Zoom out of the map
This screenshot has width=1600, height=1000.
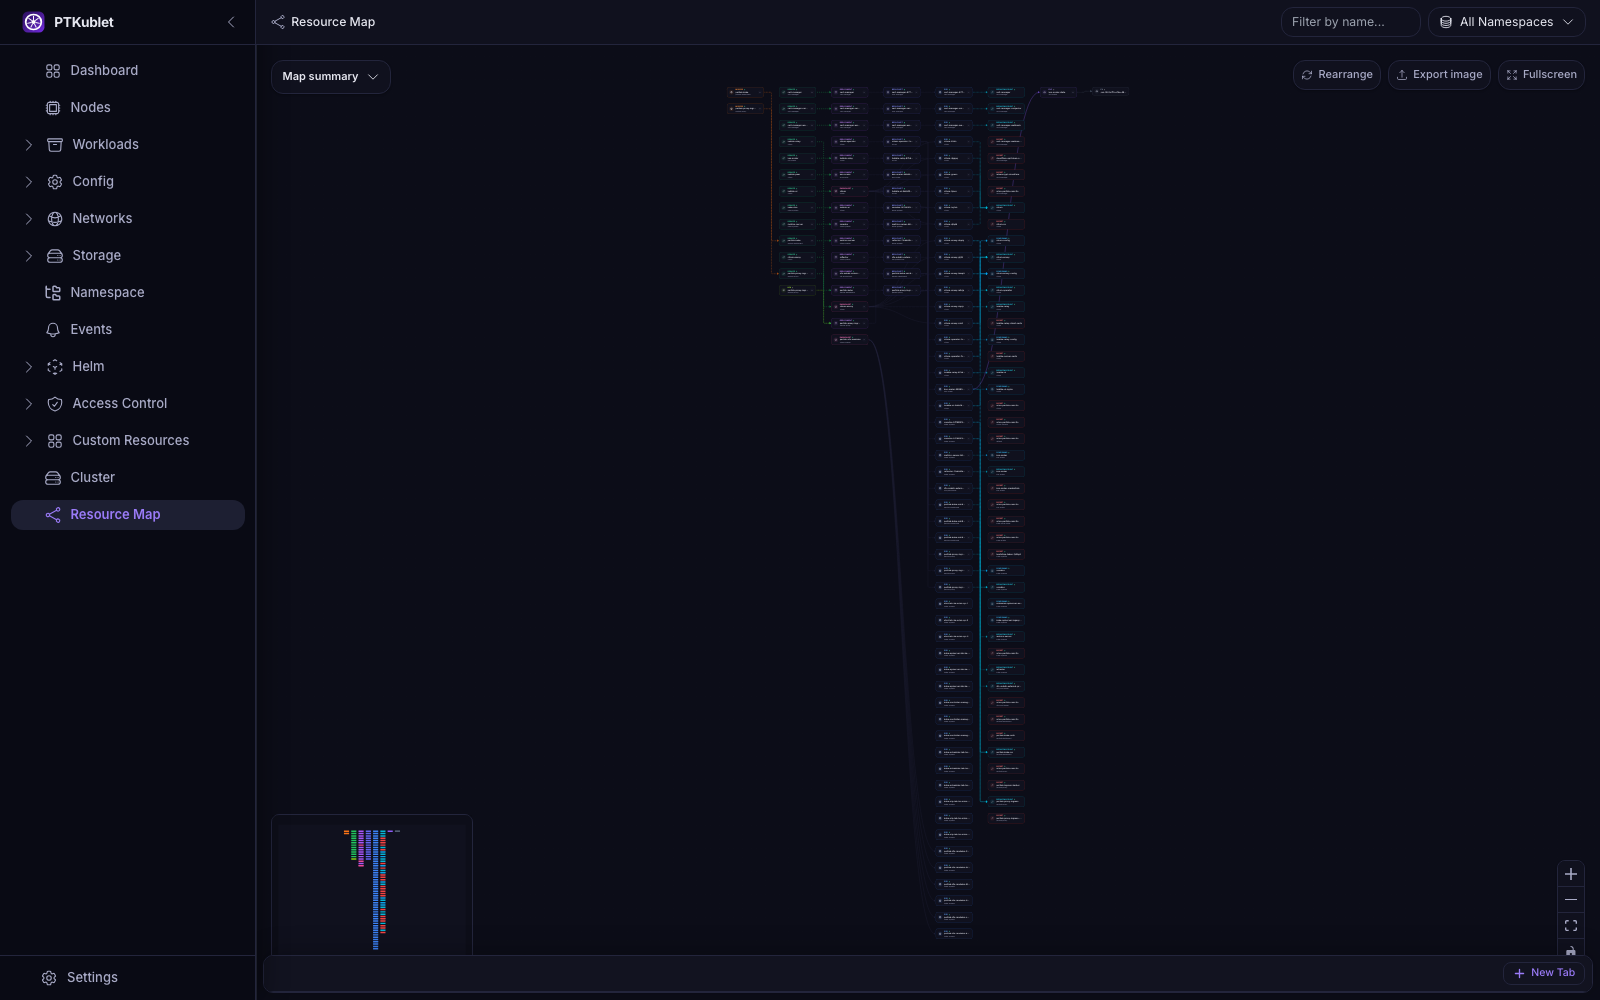point(1571,900)
